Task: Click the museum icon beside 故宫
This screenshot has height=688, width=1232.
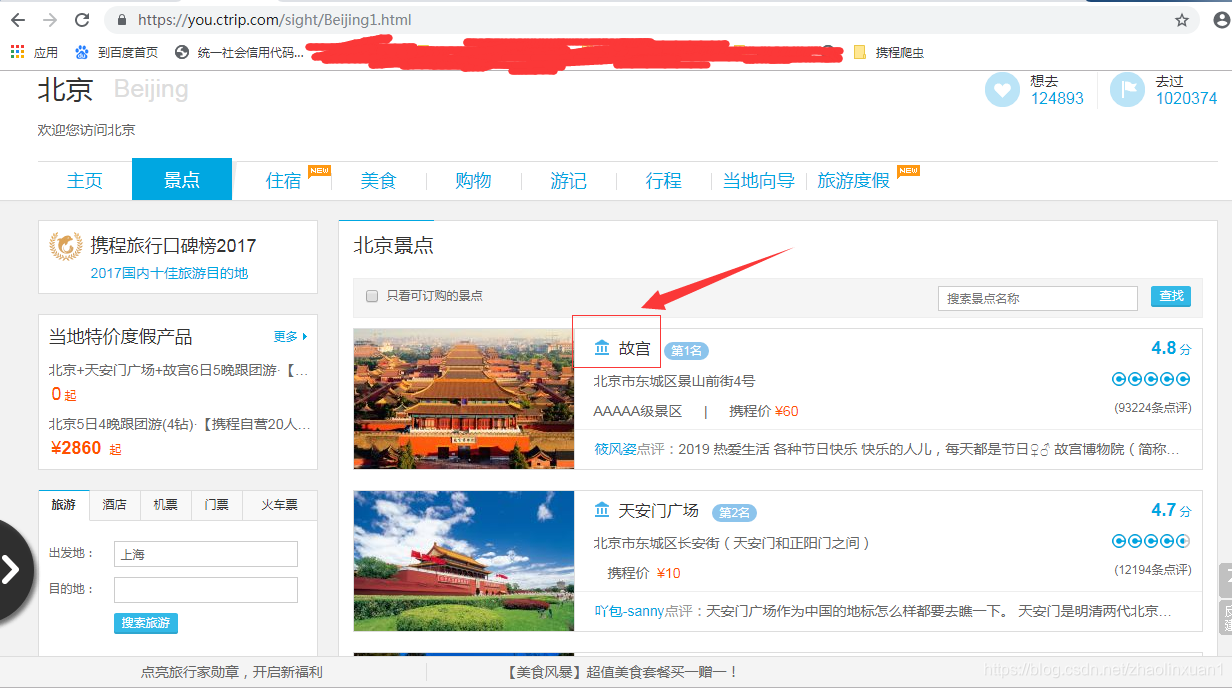Action: pos(602,348)
